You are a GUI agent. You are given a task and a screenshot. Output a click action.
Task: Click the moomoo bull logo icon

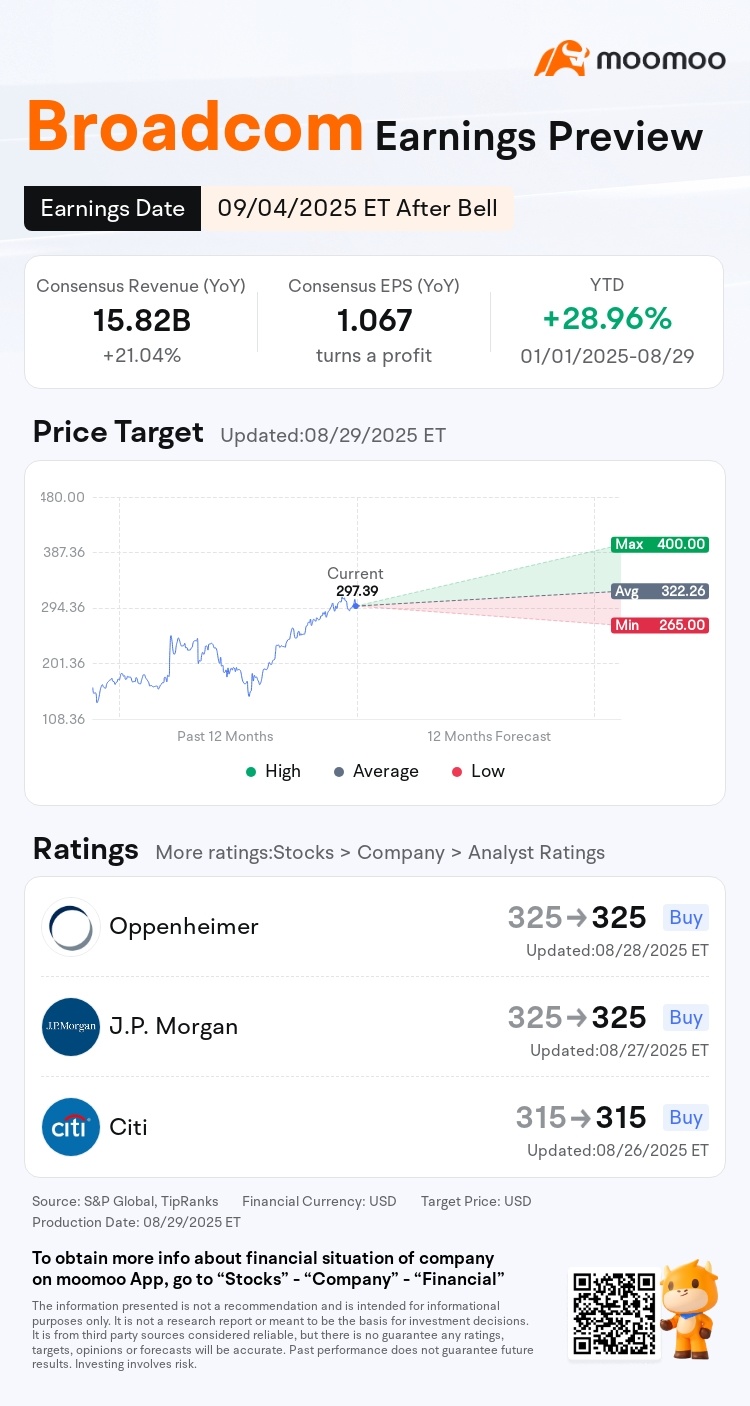pos(561,59)
